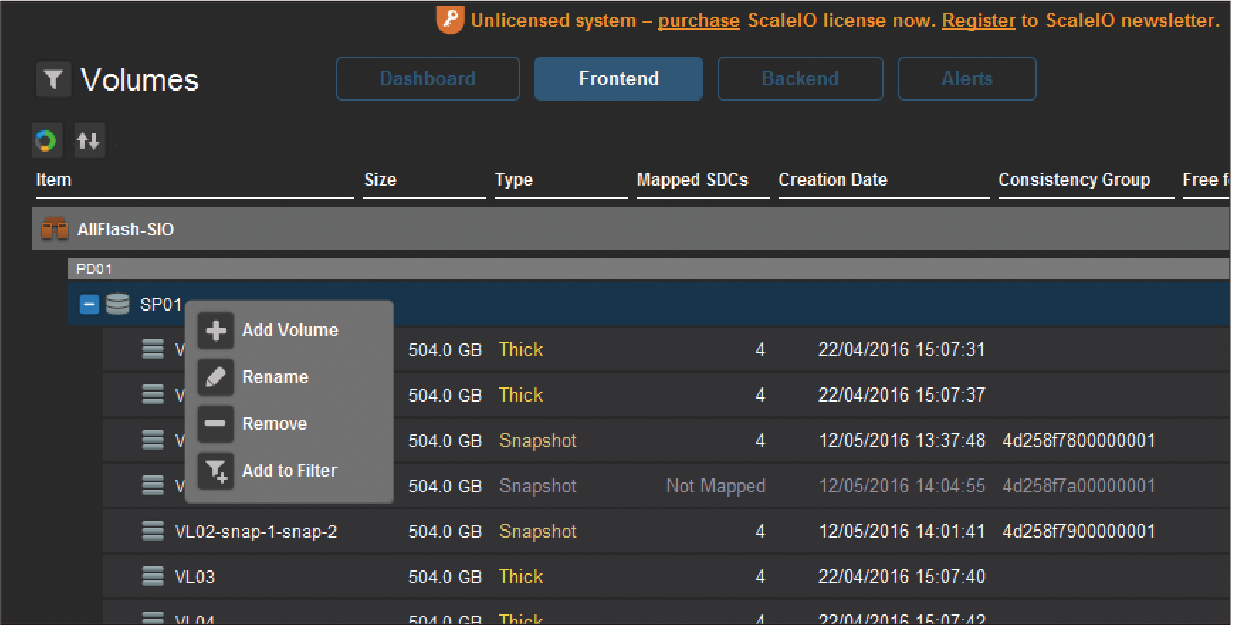Switch to the Backend view
1234x628 pixels.
(800, 79)
